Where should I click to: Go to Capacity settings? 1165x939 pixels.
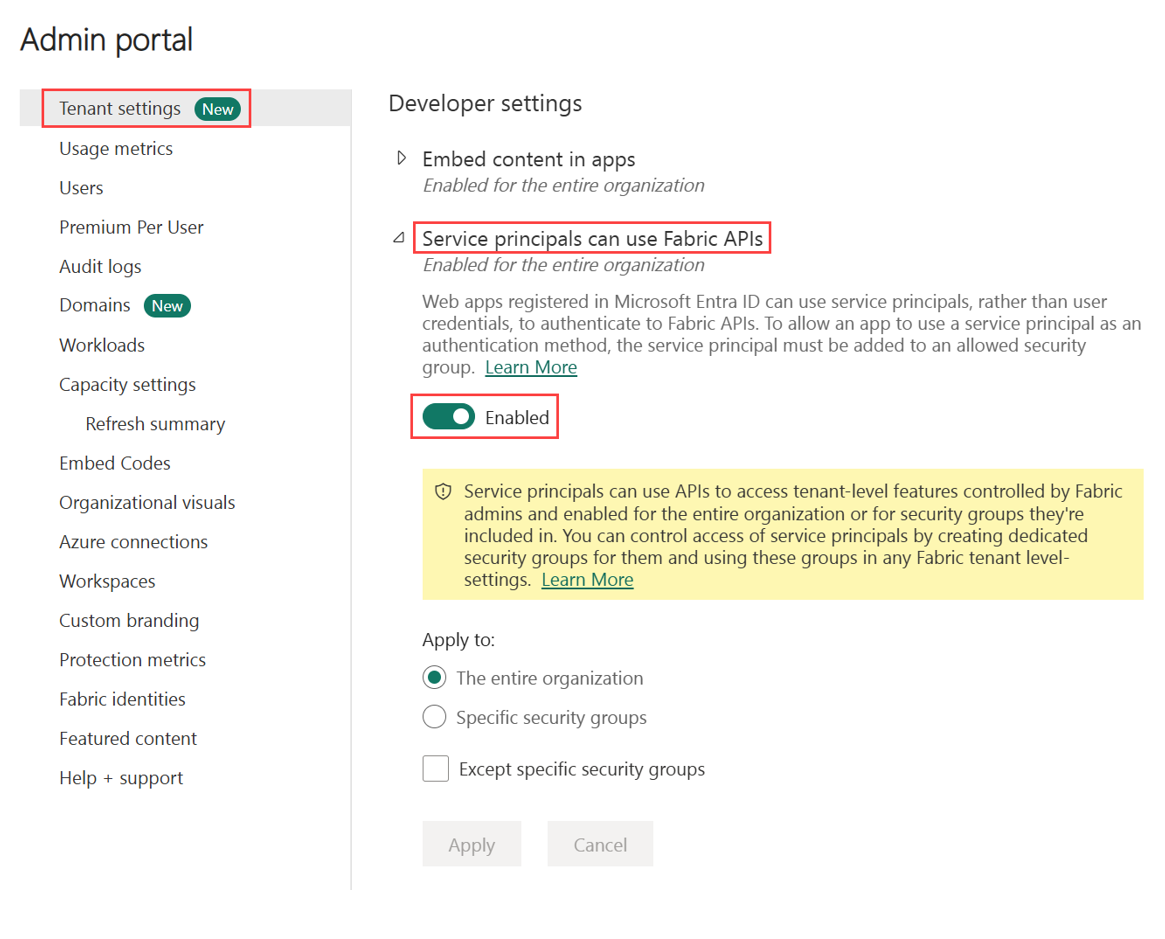pos(127,384)
